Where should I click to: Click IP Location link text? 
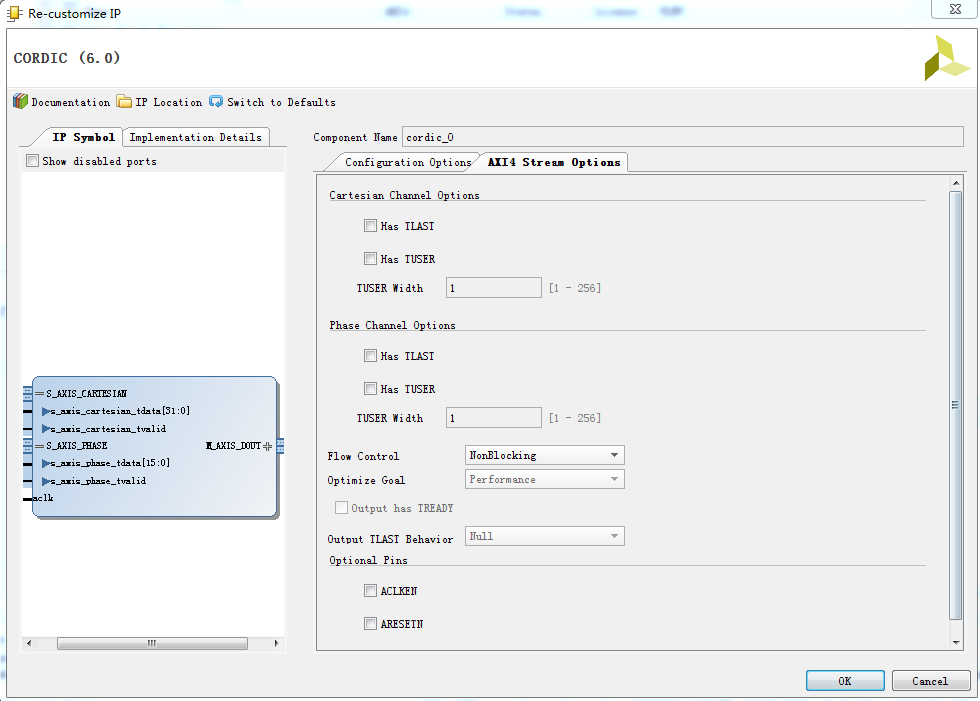[x=169, y=102]
